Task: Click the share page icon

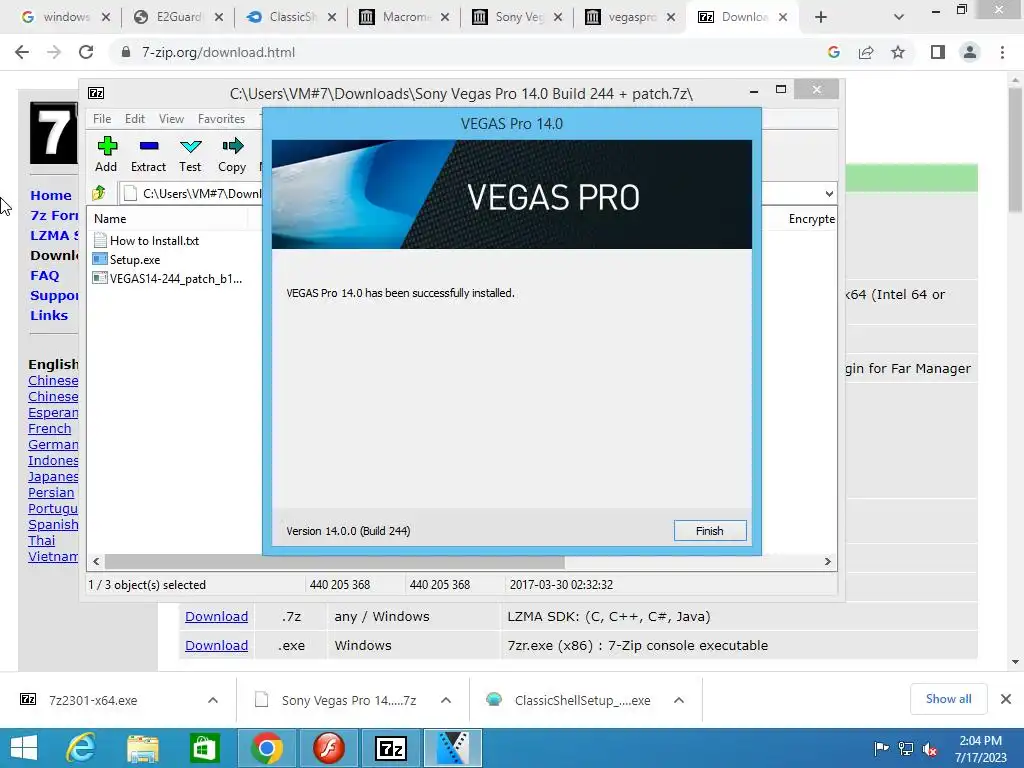Action: [866, 52]
